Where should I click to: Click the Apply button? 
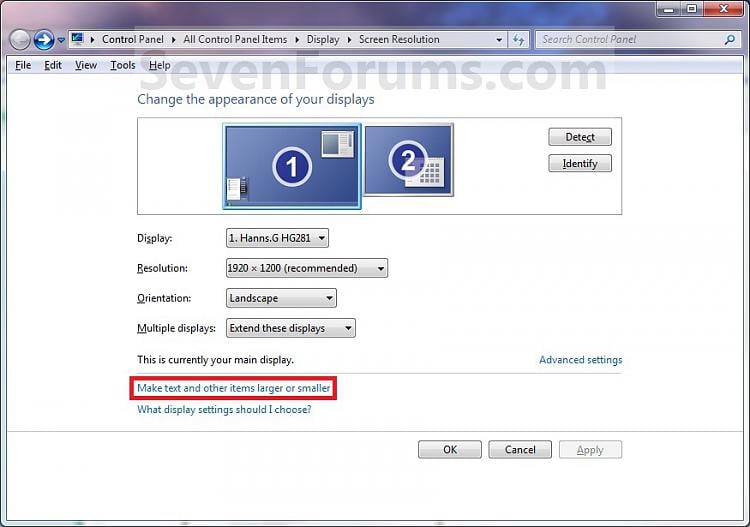pyautogui.click(x=590, y=450)
